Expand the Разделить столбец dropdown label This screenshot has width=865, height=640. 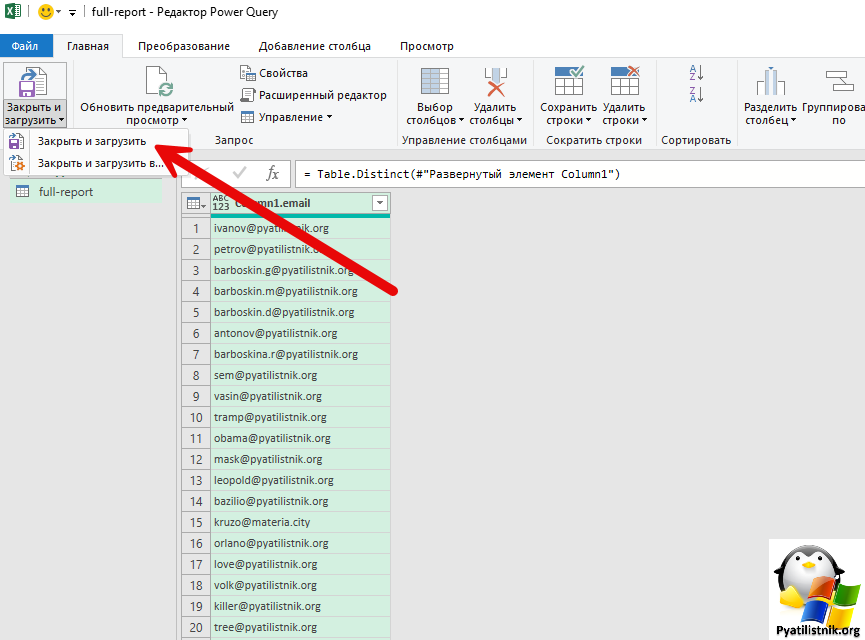(x=770, y=114)
